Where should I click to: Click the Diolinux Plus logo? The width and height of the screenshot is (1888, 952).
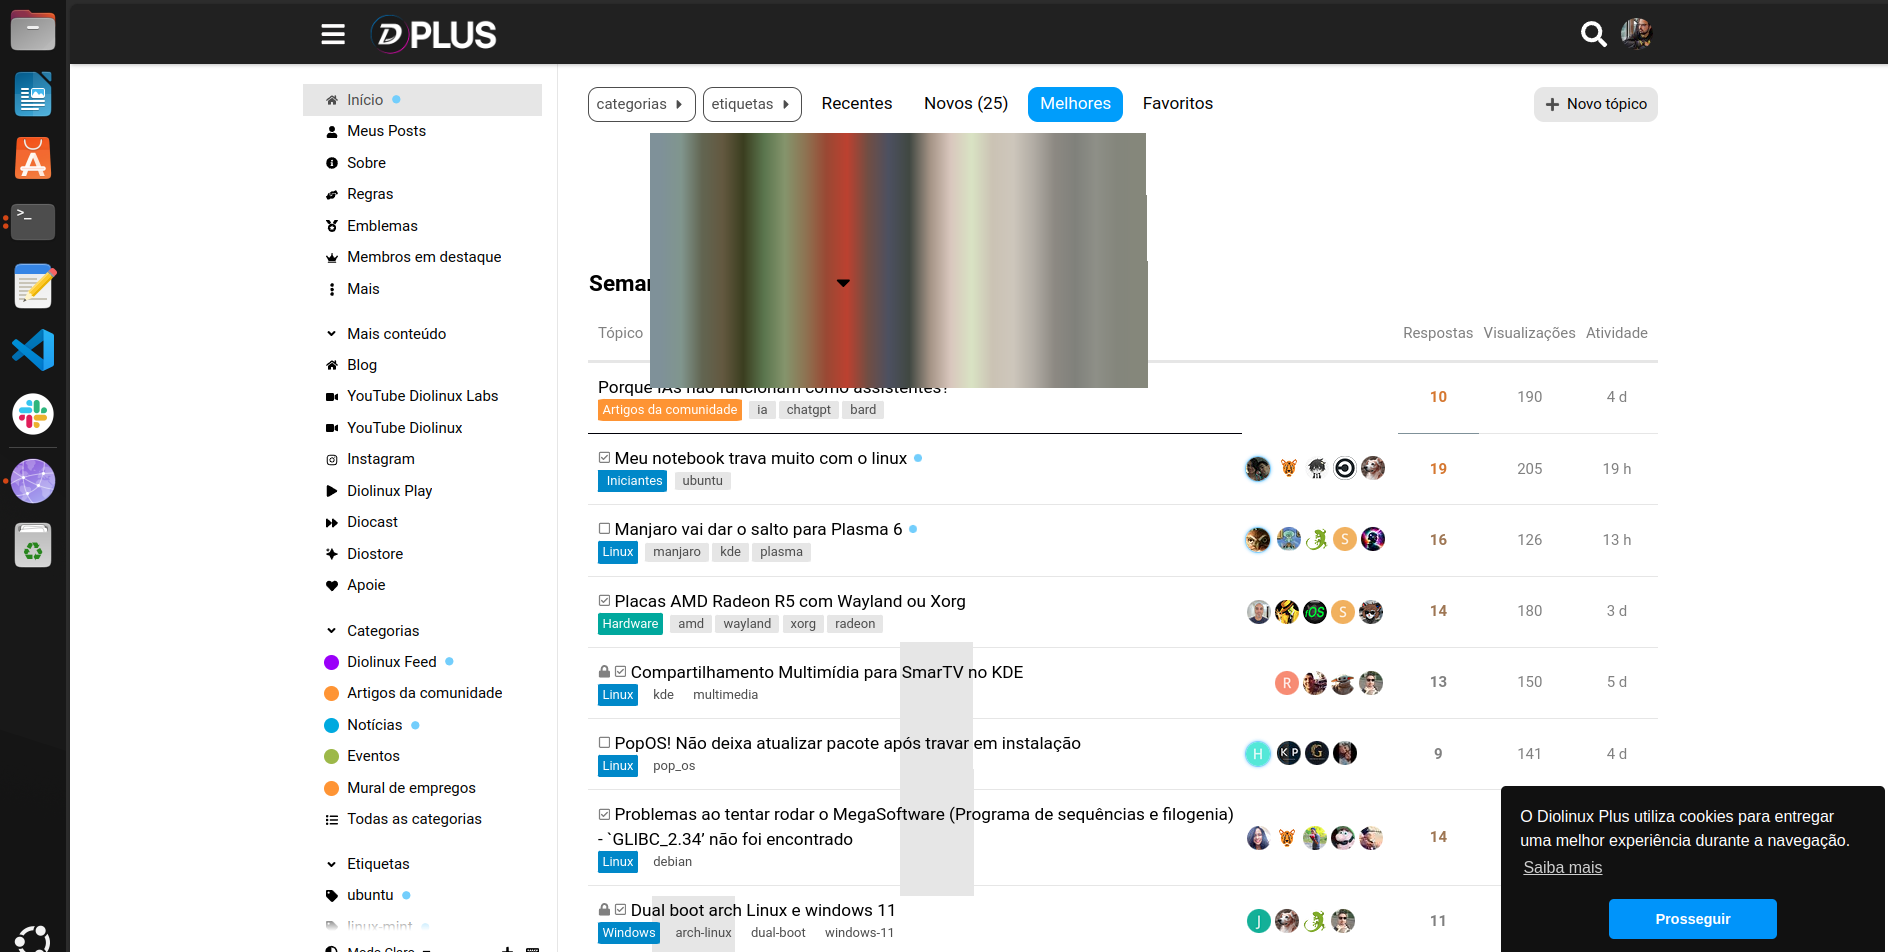click(434, 35)
